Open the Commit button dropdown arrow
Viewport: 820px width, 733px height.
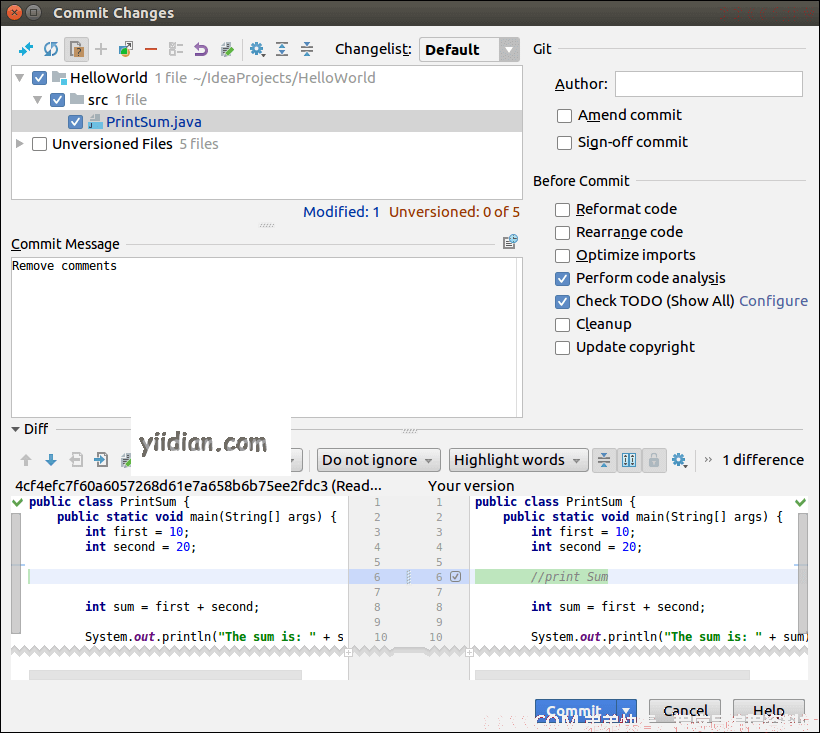[627, 711]
